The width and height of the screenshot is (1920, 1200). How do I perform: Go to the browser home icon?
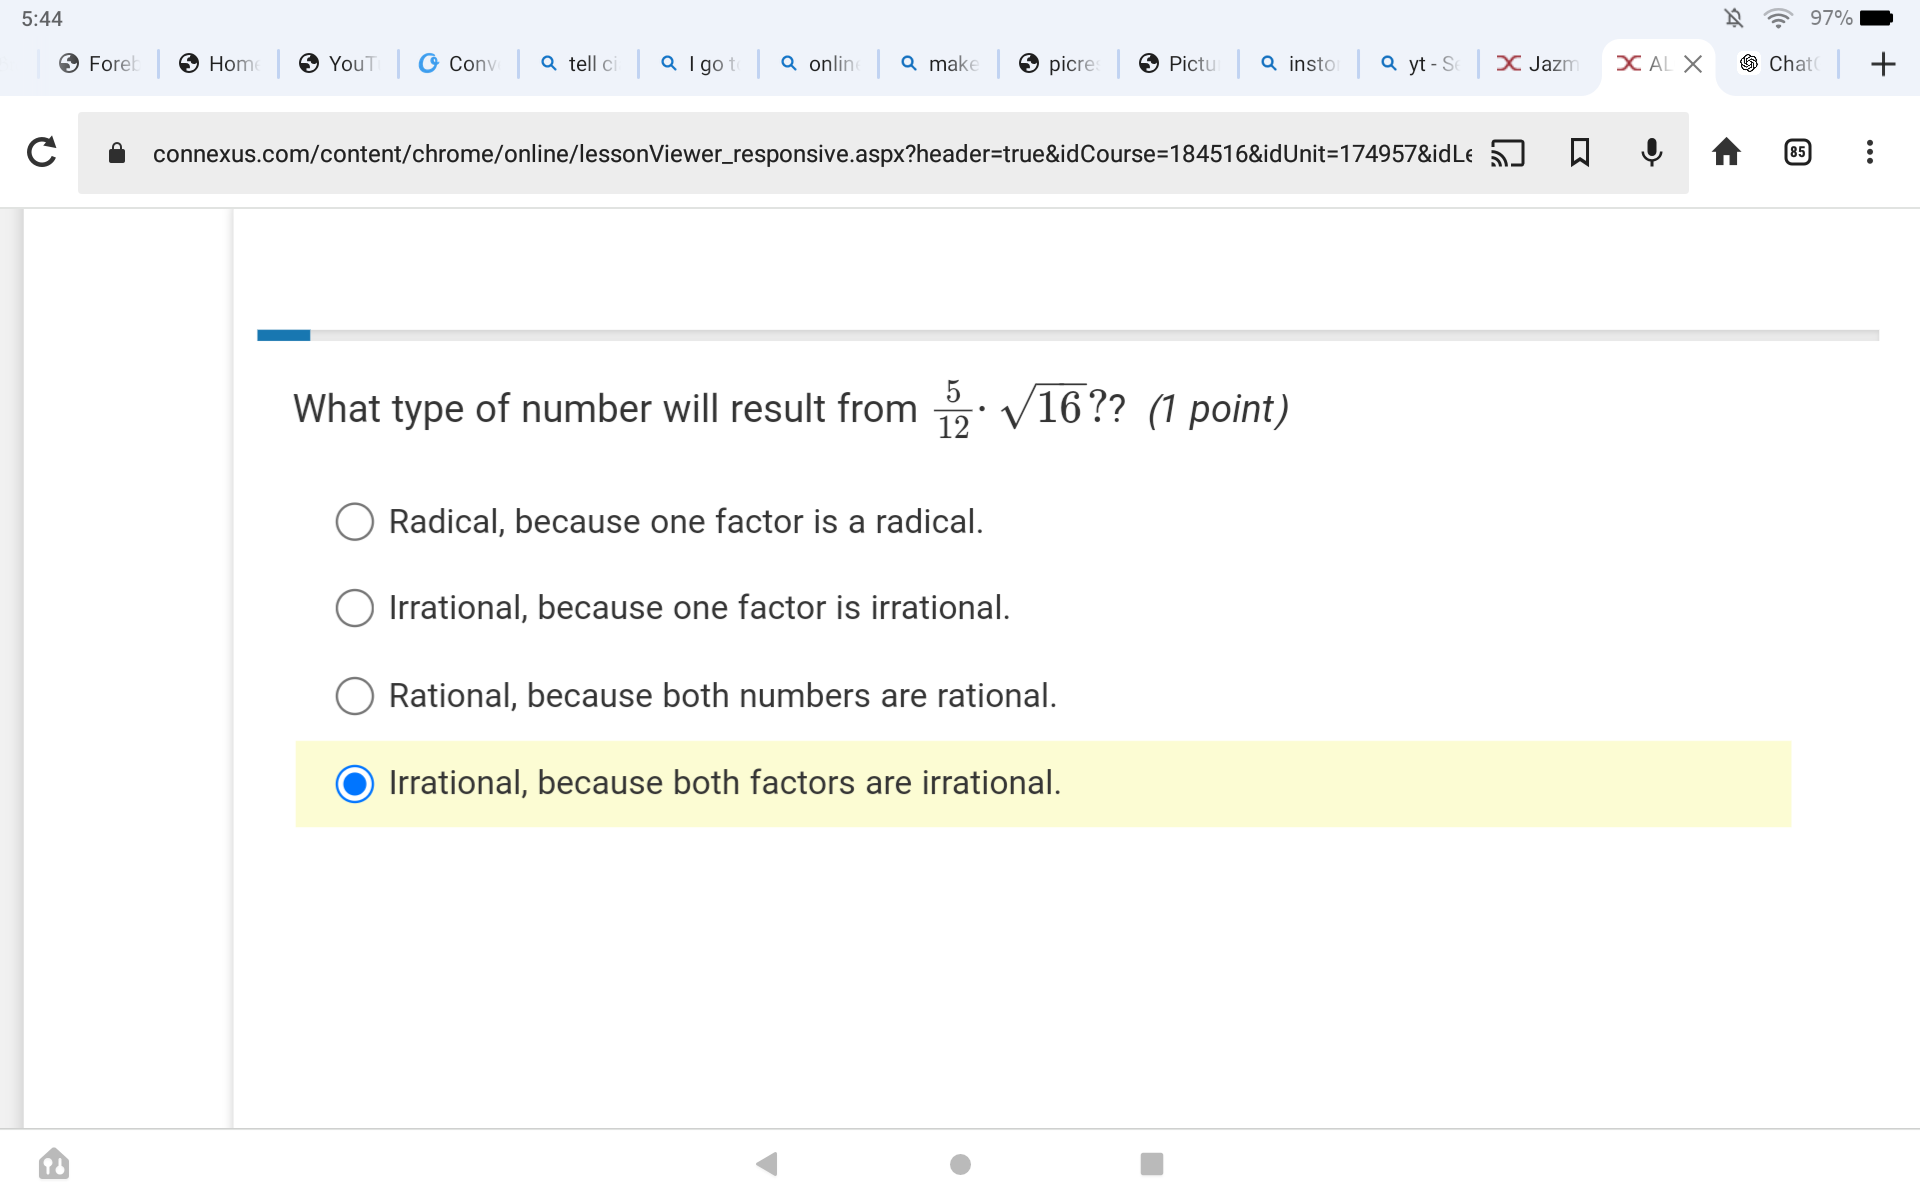1726,152
